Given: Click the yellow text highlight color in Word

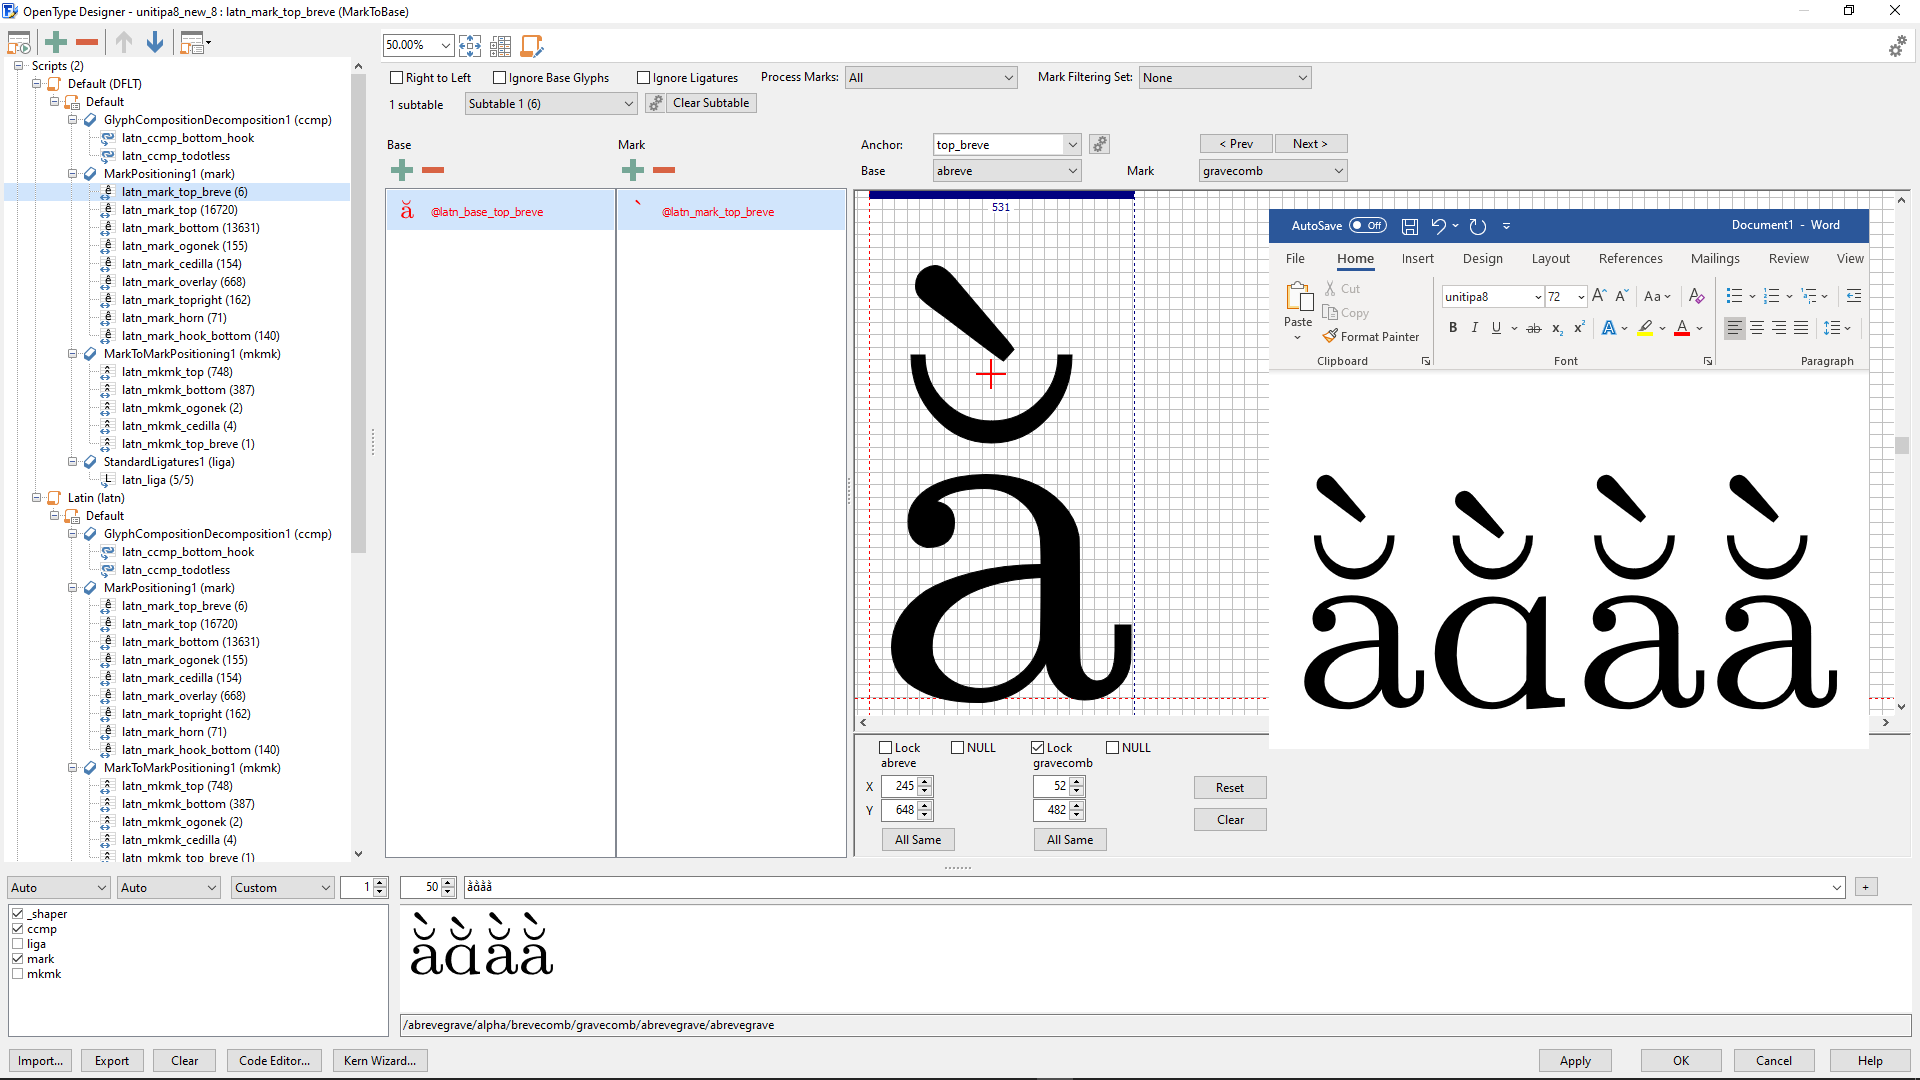Looking at the screenshot, I should 1645,327.
